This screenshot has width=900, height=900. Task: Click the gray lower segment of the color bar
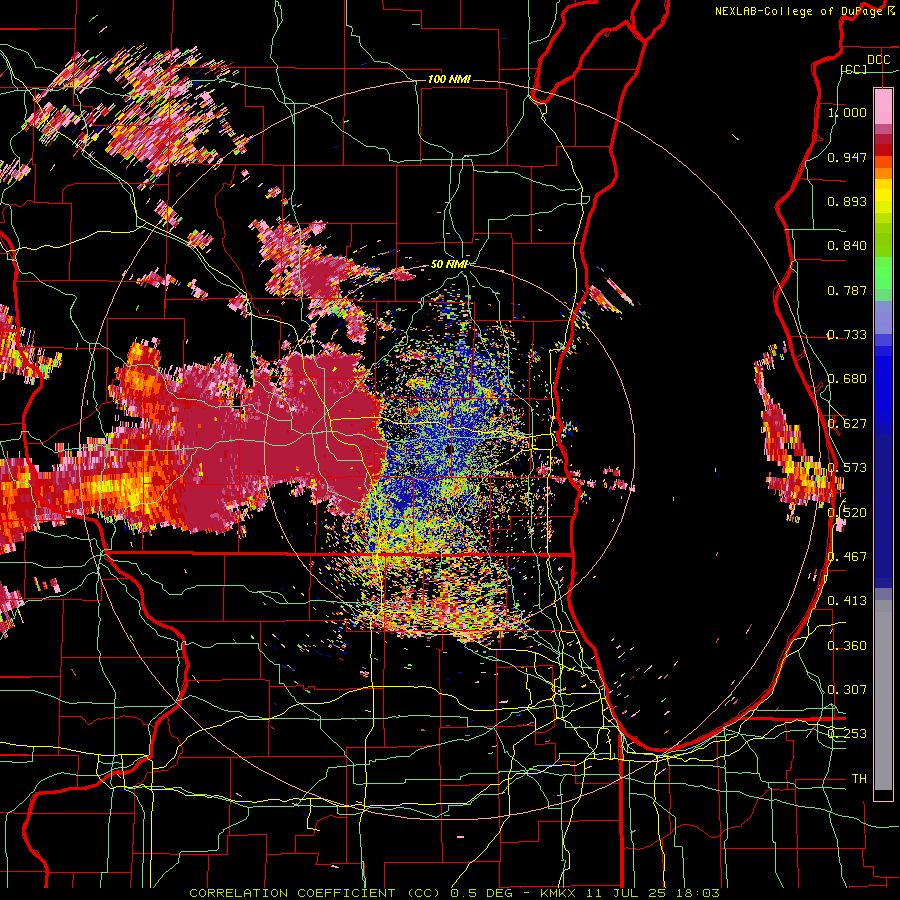pyautogui.click(x=883, y=695)
